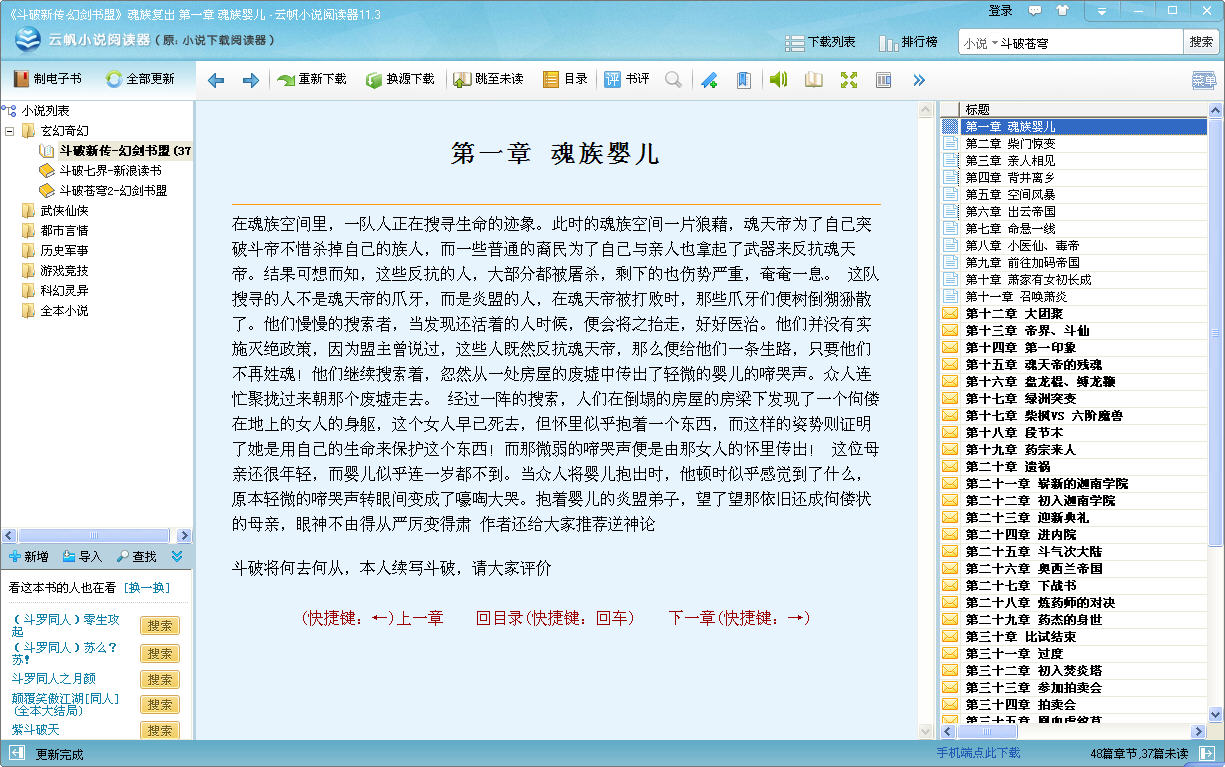1225x767 pixels.
Task: Open the skin shirt icon
Action: (x=1062, y=11)
